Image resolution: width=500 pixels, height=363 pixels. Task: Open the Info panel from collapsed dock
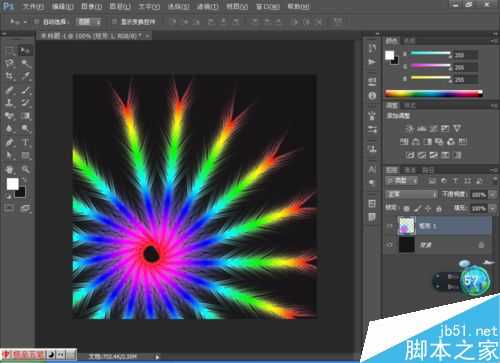[x=372, y=96]
